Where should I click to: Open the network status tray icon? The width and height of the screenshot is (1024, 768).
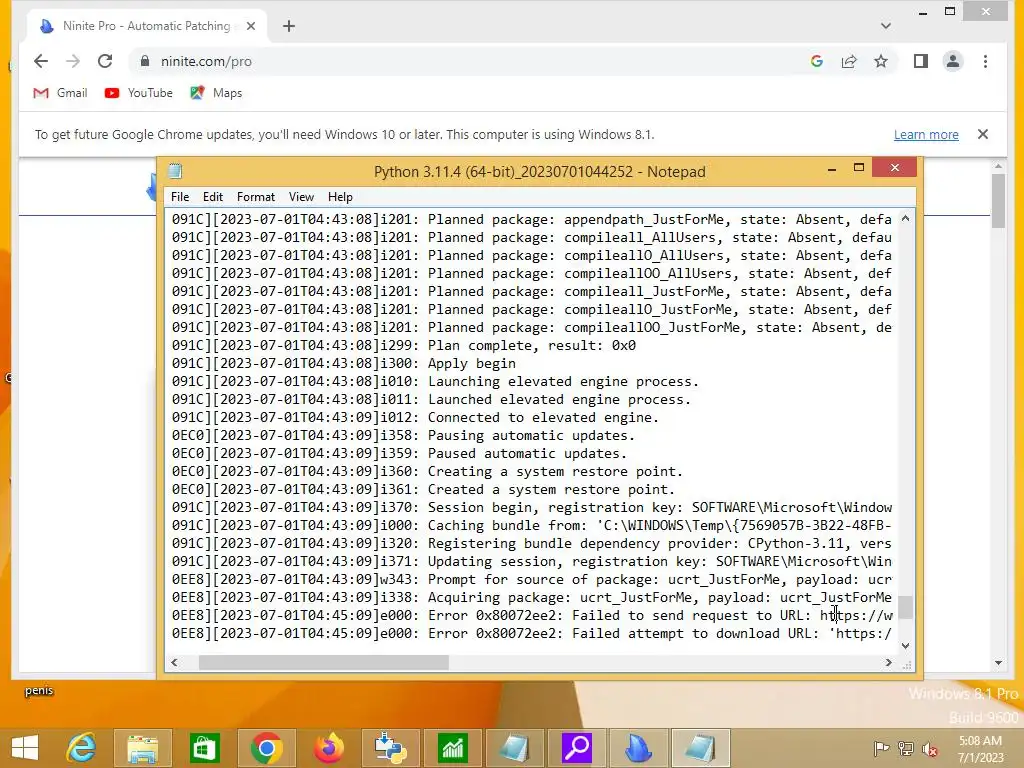tap(905, 749)
